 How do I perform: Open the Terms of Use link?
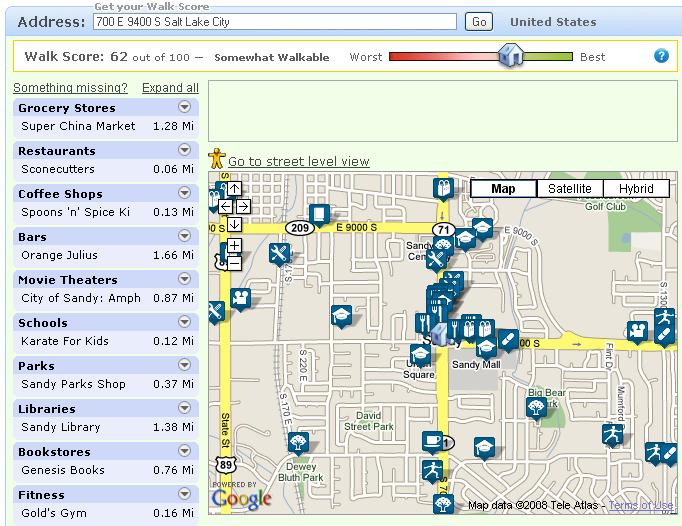(641, 505)
